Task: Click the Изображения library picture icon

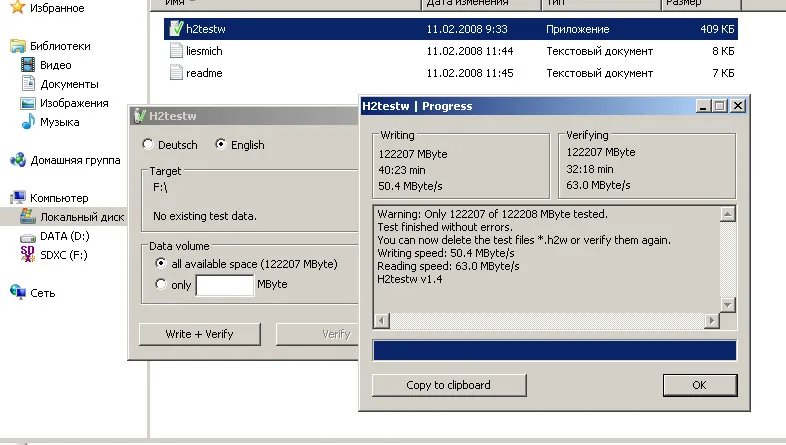Action: tap(28, 103)
